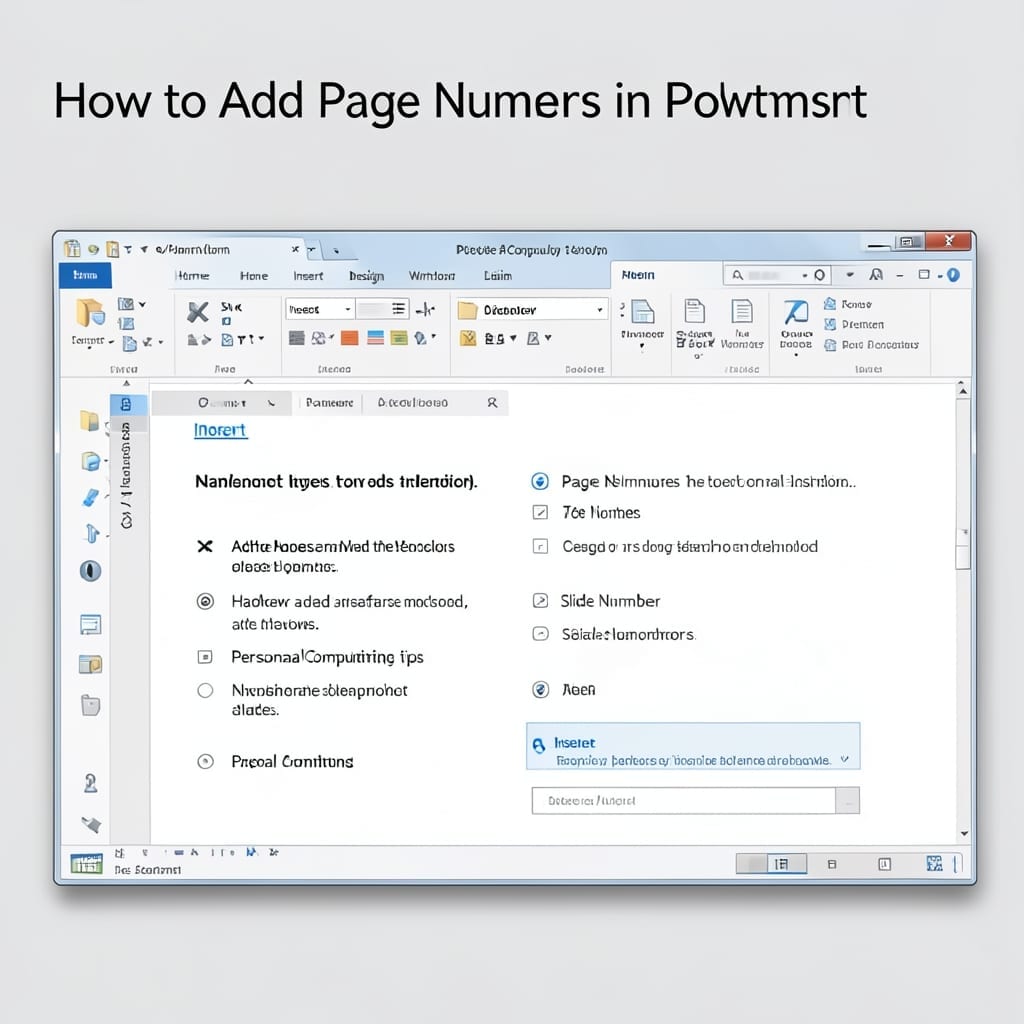
Task: Toggle the PersonaalComputiring tips checkbox
Action: pyautogui.click(x=205, y=656)
